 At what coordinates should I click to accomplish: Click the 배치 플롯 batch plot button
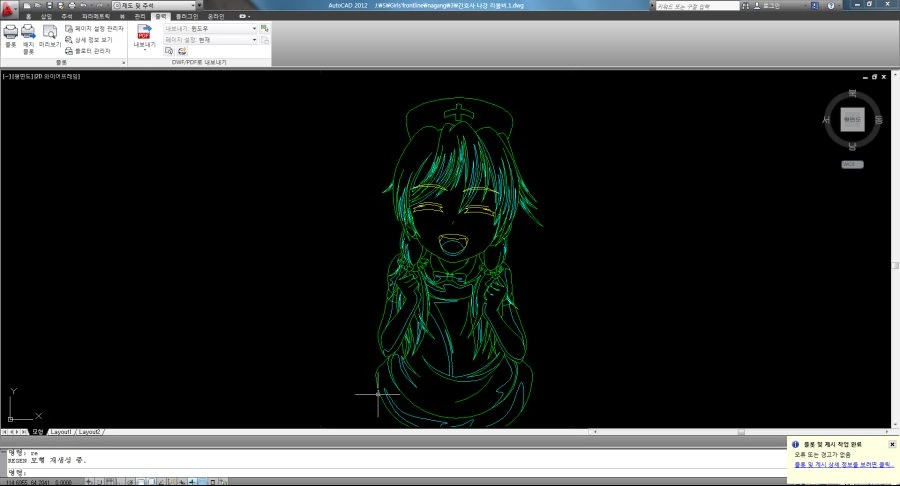coord(28,39)
